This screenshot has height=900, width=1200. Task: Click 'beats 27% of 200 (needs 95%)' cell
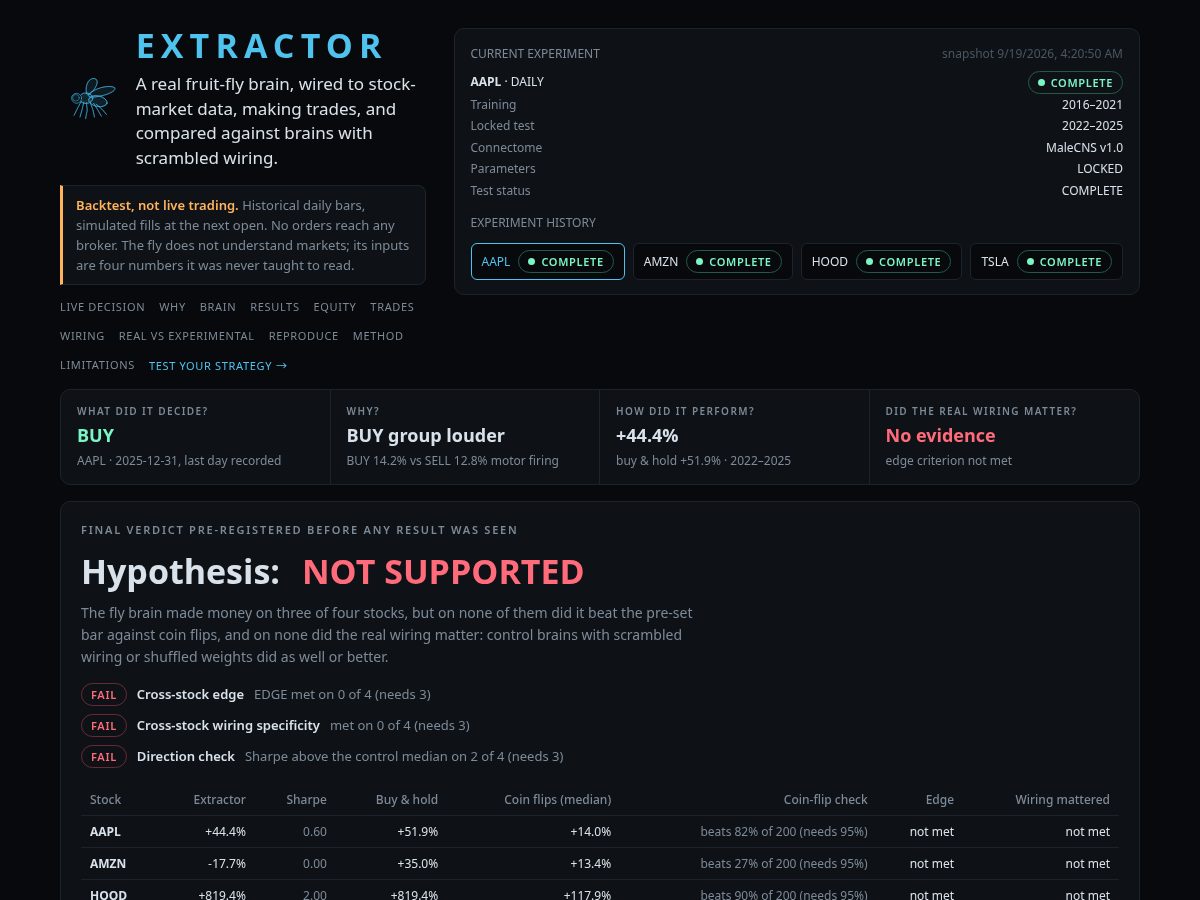pos(784,863)
